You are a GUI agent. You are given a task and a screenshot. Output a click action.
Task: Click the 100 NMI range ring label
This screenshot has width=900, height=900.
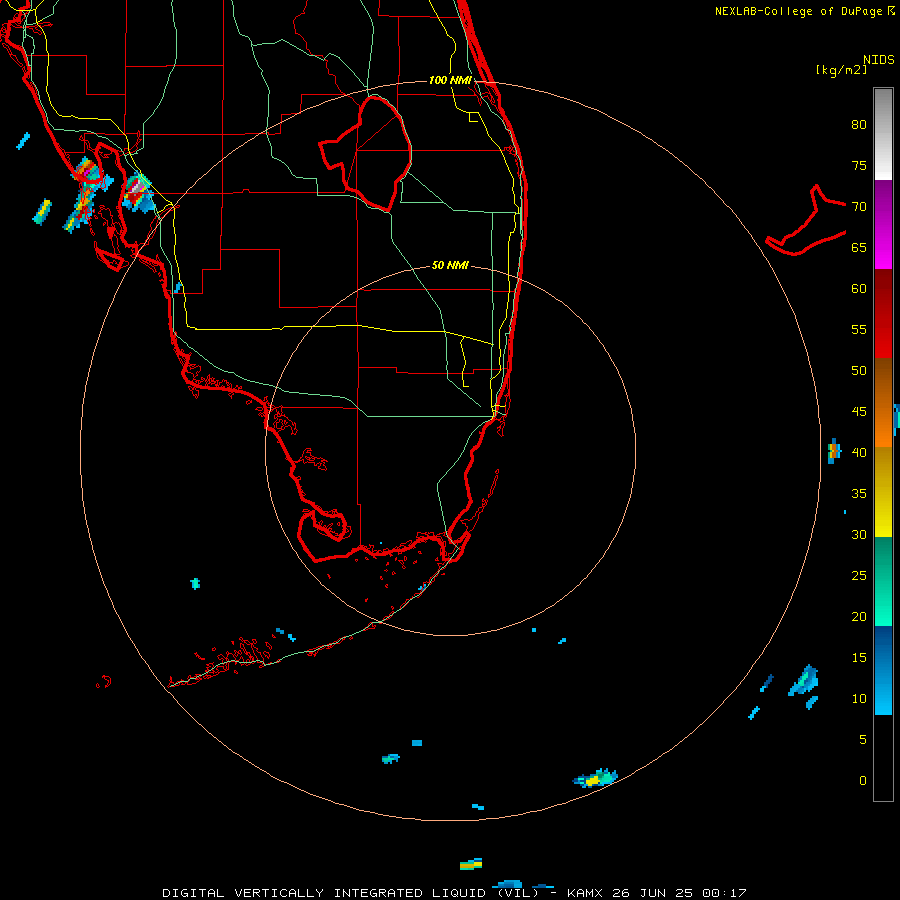coord(450,80)
